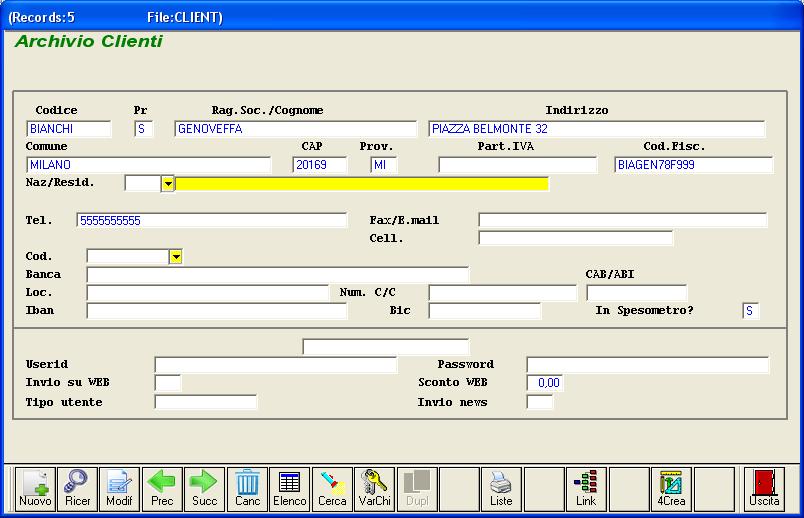Create a new record with Nuovo

coord(35,489)
